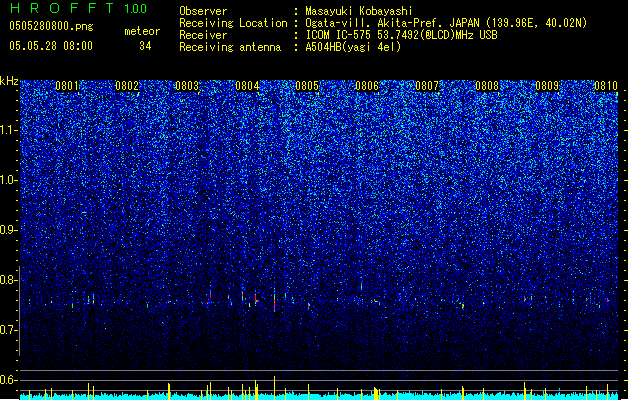Click the 0.7 kHz axis label

(9, 330)
